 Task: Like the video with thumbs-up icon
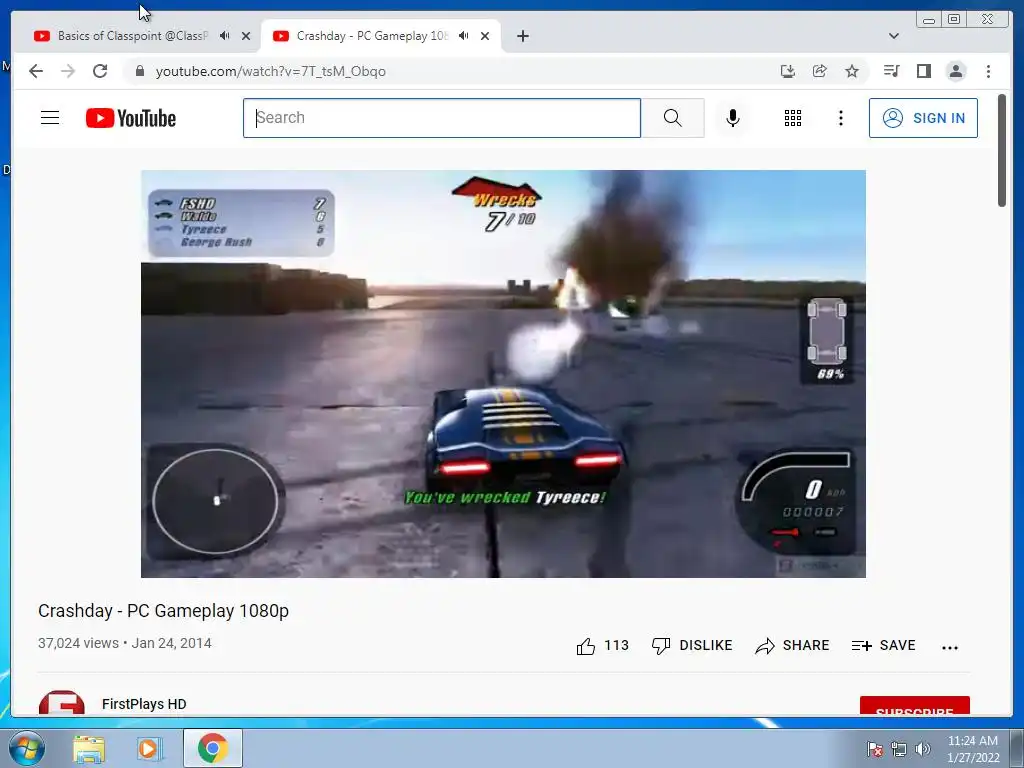[x=586, y=646]
